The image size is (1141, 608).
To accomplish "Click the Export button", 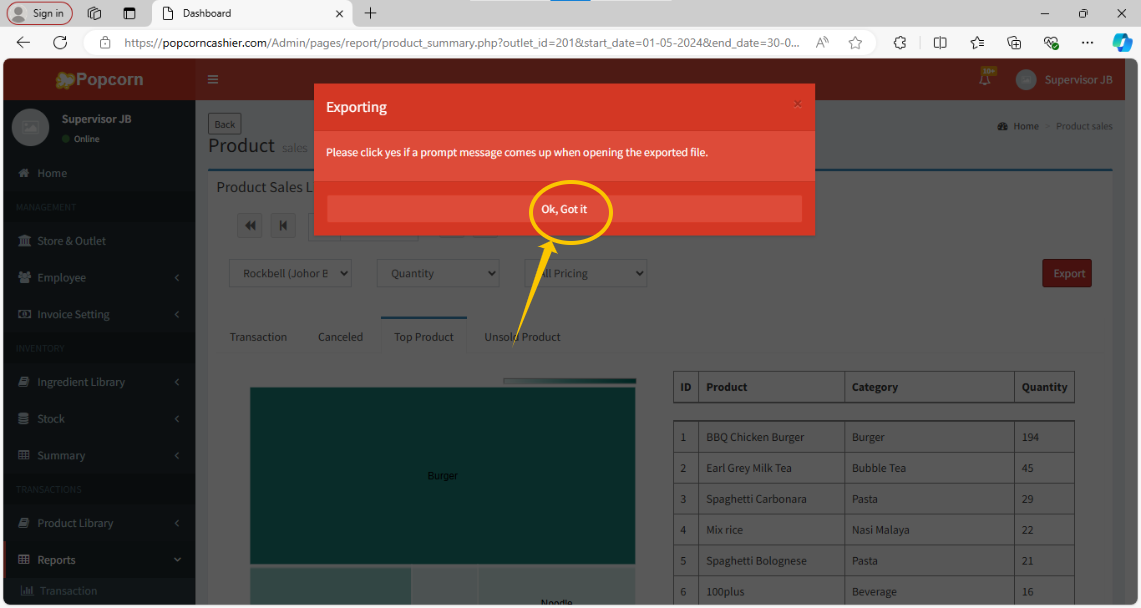I will point(1067,273).
